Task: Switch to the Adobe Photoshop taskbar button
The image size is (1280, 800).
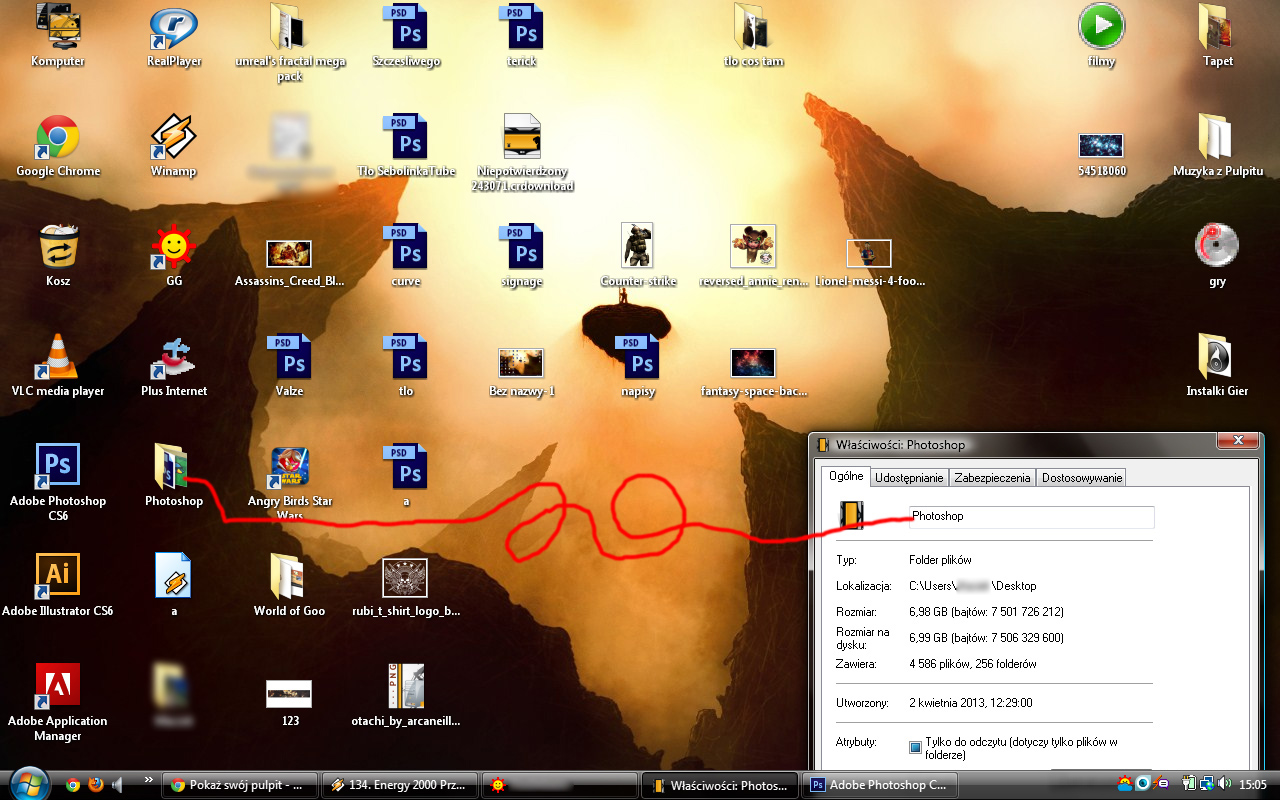Action: (x=880, y=785)
